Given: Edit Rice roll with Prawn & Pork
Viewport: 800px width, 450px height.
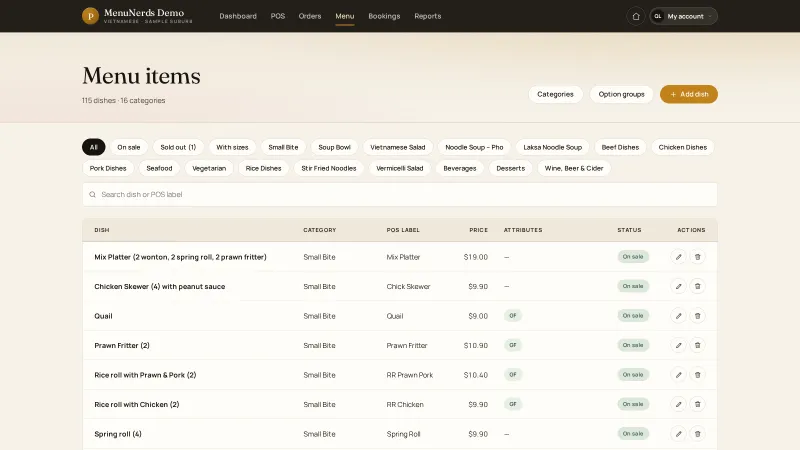Looking at the screenshot, I should point(678,375).
